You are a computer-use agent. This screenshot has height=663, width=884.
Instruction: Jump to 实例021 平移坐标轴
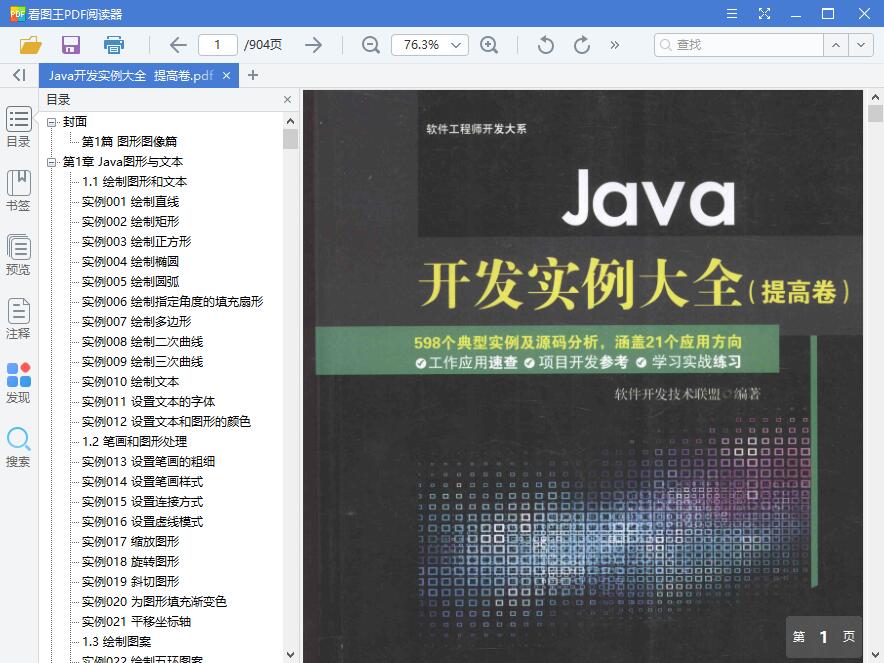pos(136,622)
